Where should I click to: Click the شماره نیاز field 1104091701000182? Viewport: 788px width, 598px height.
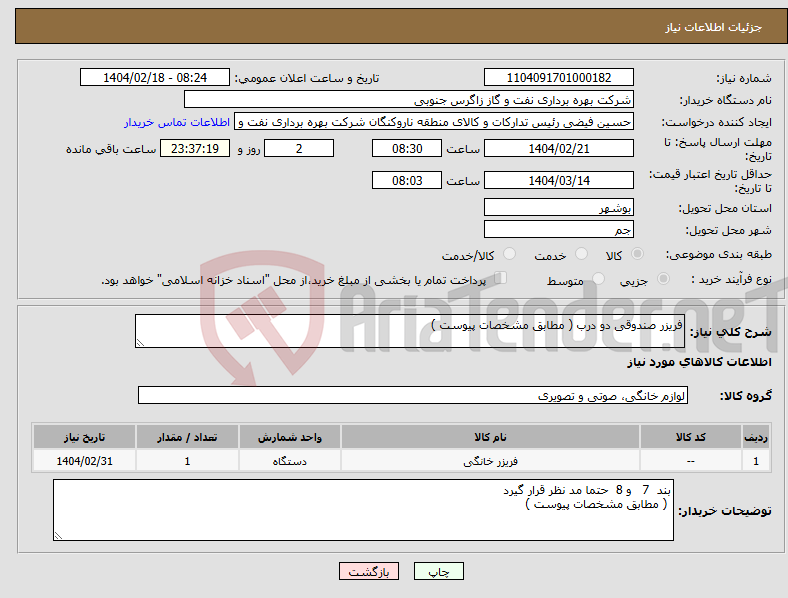[x=558, y=77]
